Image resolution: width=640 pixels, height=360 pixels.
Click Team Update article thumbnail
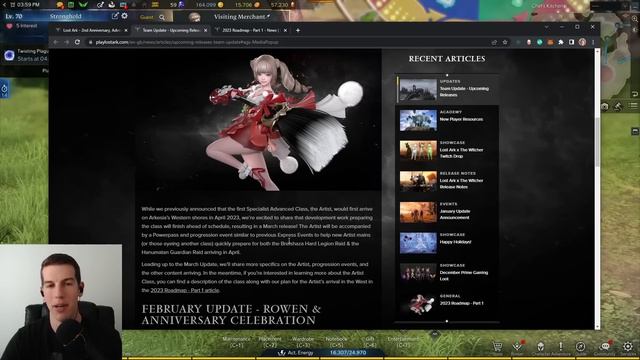(x=418, y=89)
